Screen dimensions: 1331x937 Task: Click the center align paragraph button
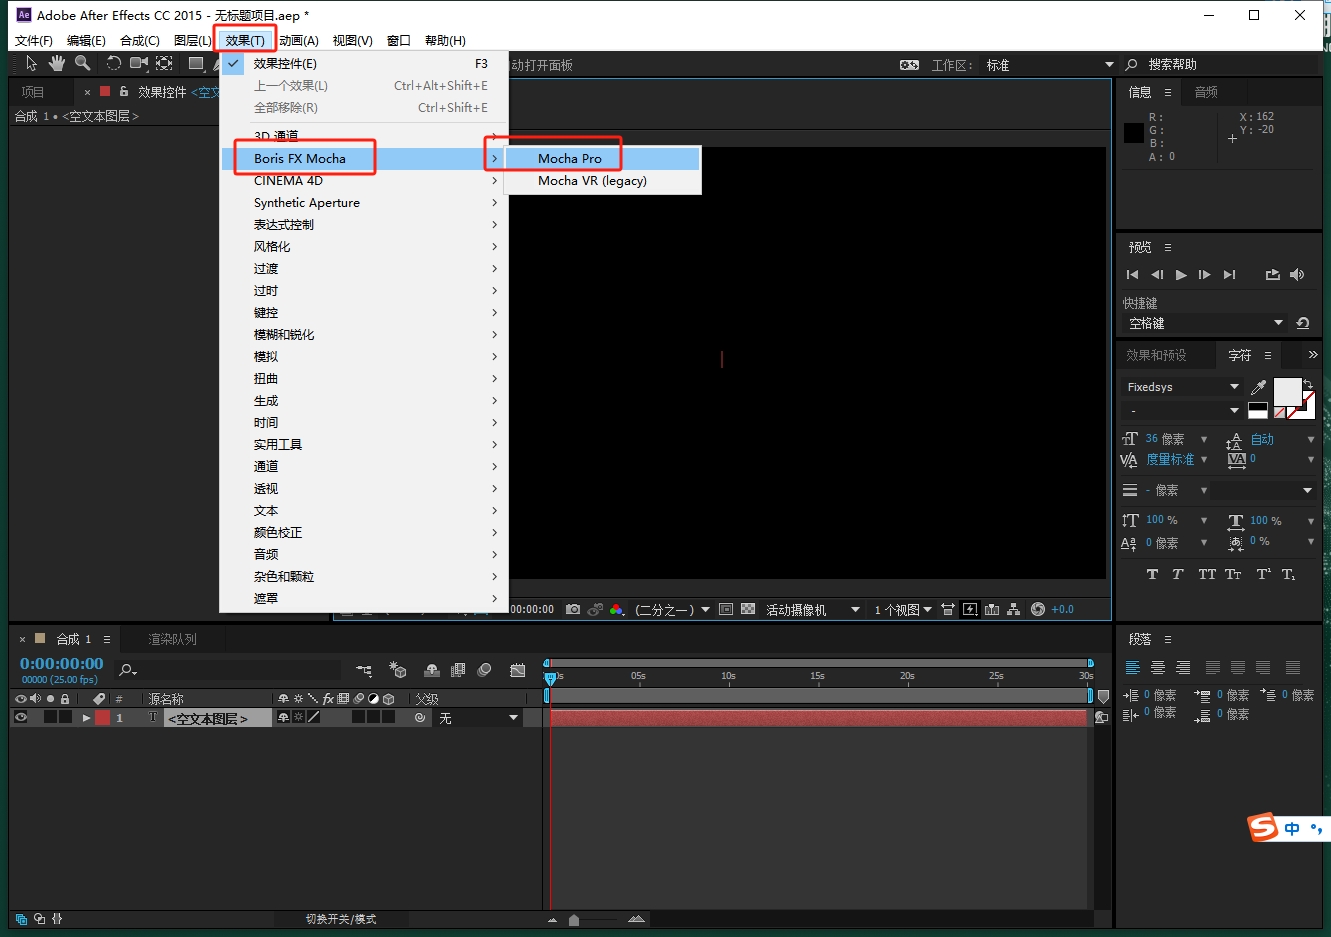pos(1158,668)
